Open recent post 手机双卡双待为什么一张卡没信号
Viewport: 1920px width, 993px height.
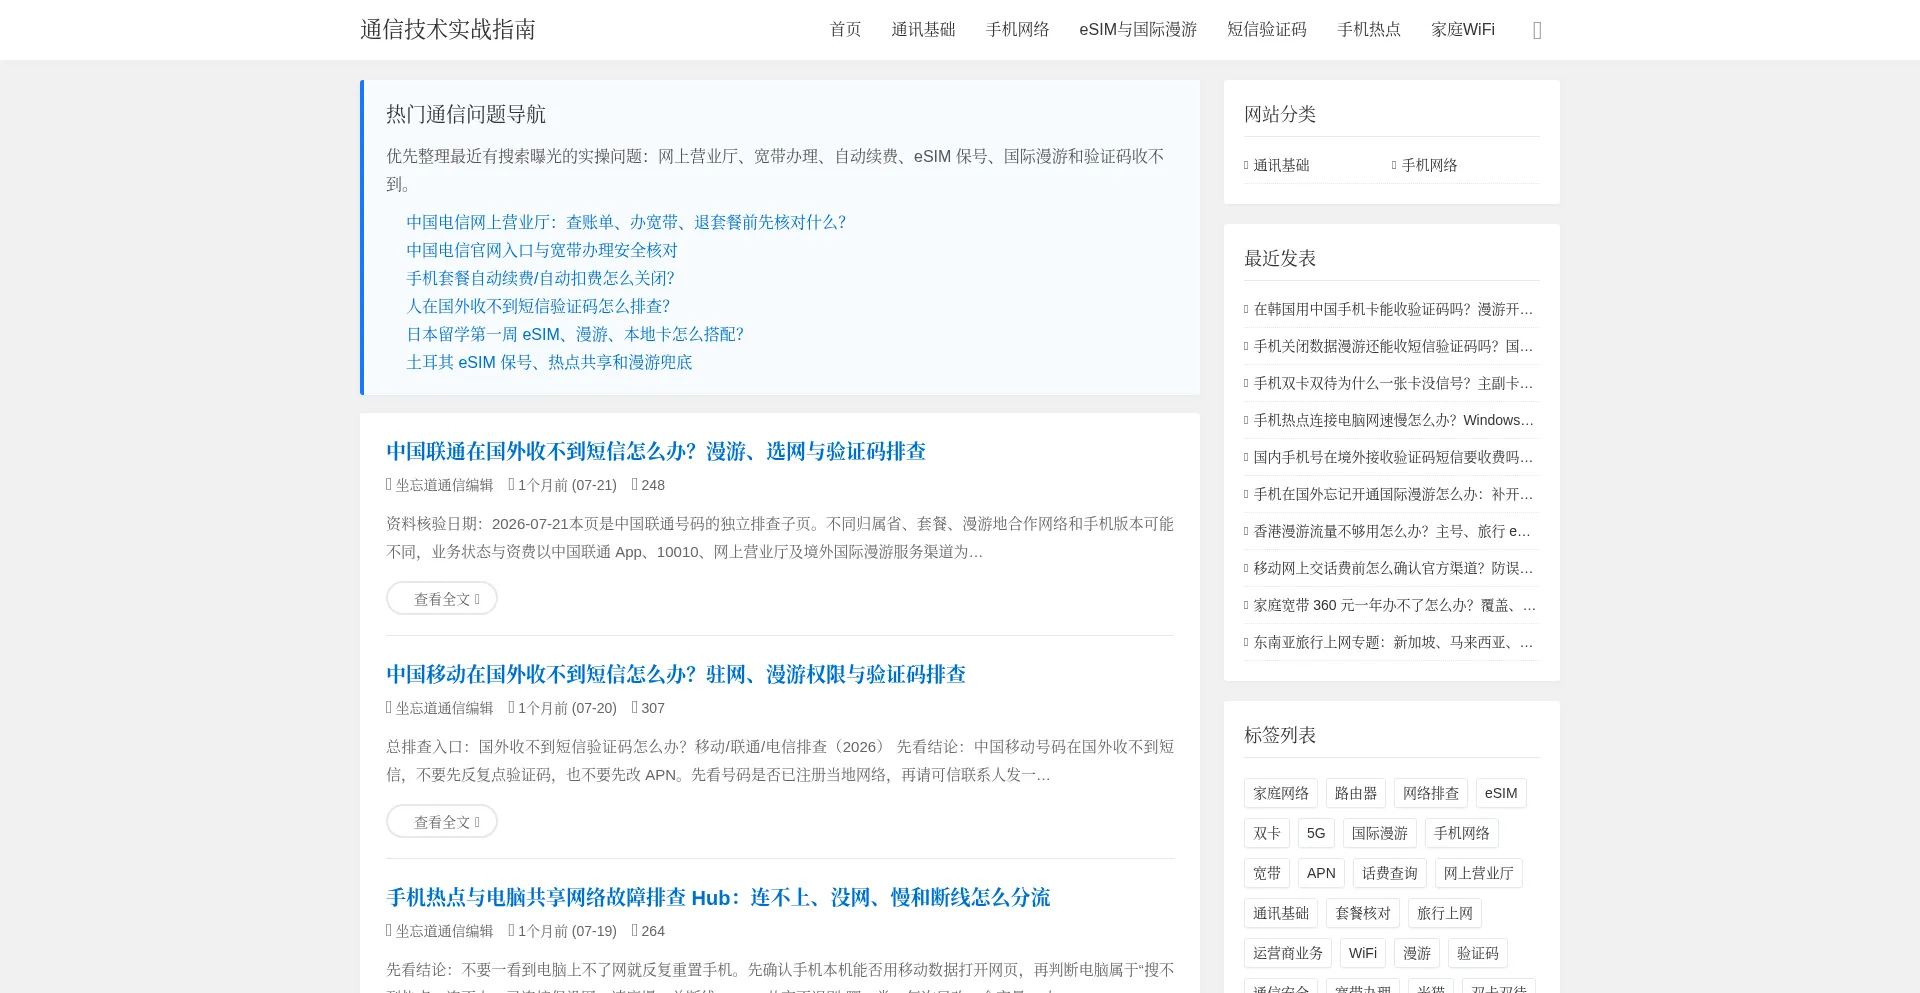pos(1392,383)
